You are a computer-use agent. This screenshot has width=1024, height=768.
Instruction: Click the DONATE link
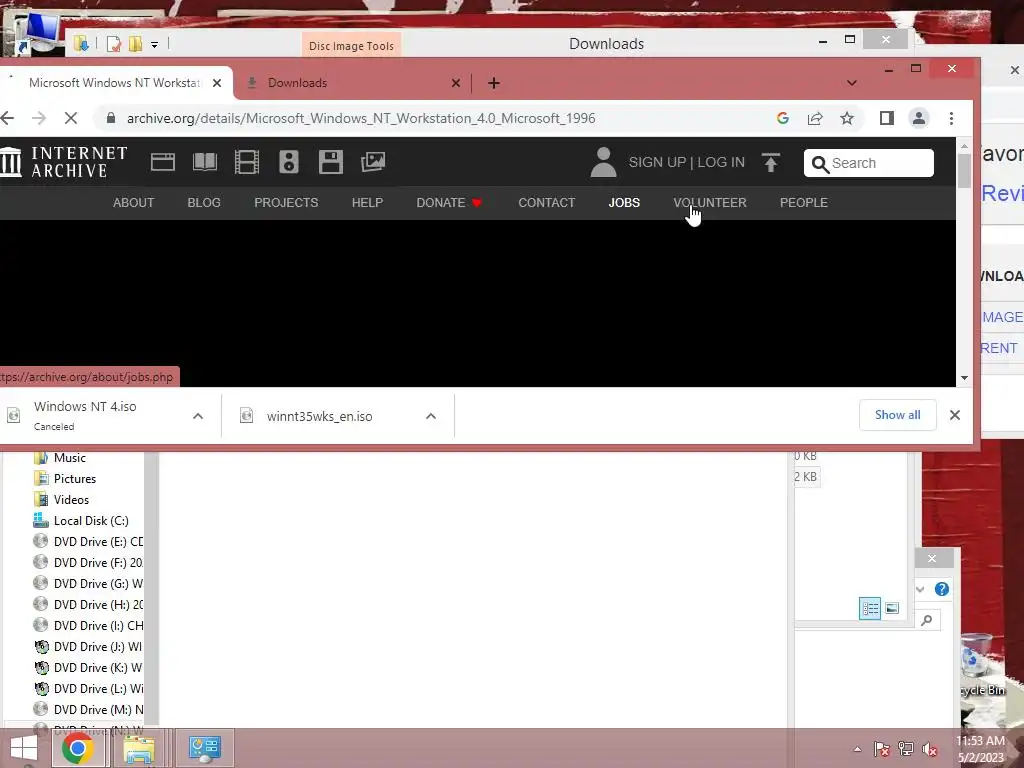click(449, 202)
